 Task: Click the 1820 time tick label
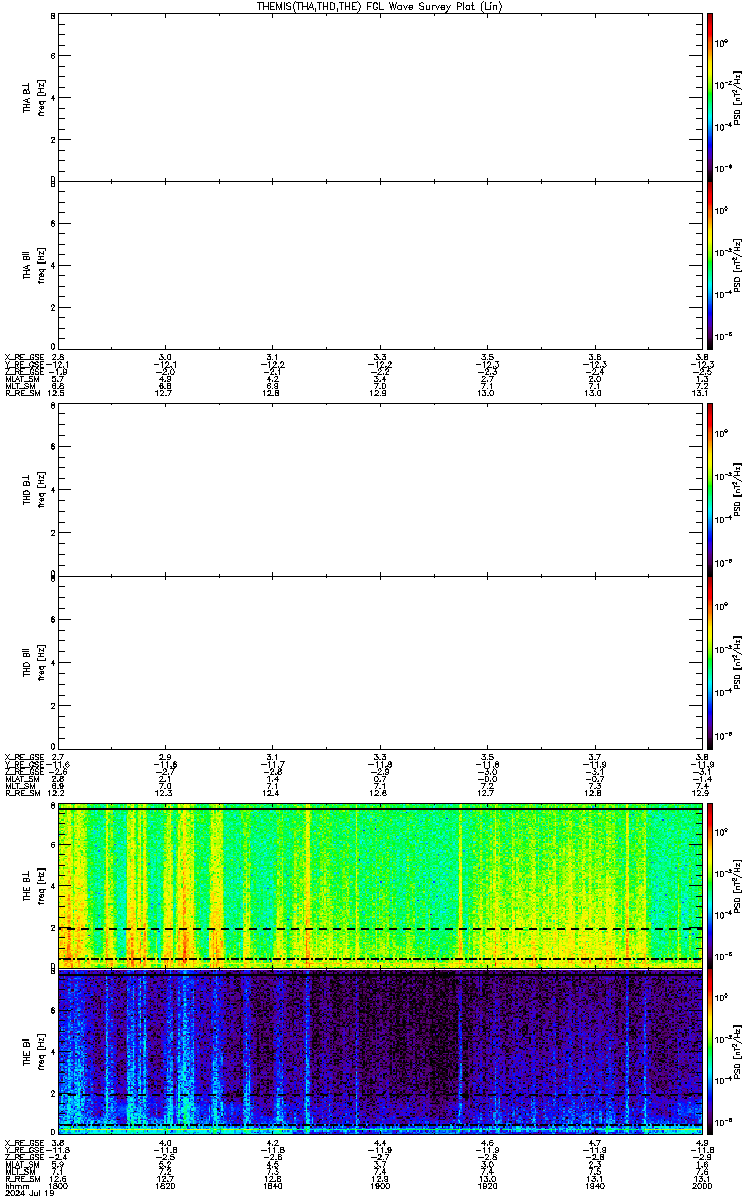pos(166,1185)
